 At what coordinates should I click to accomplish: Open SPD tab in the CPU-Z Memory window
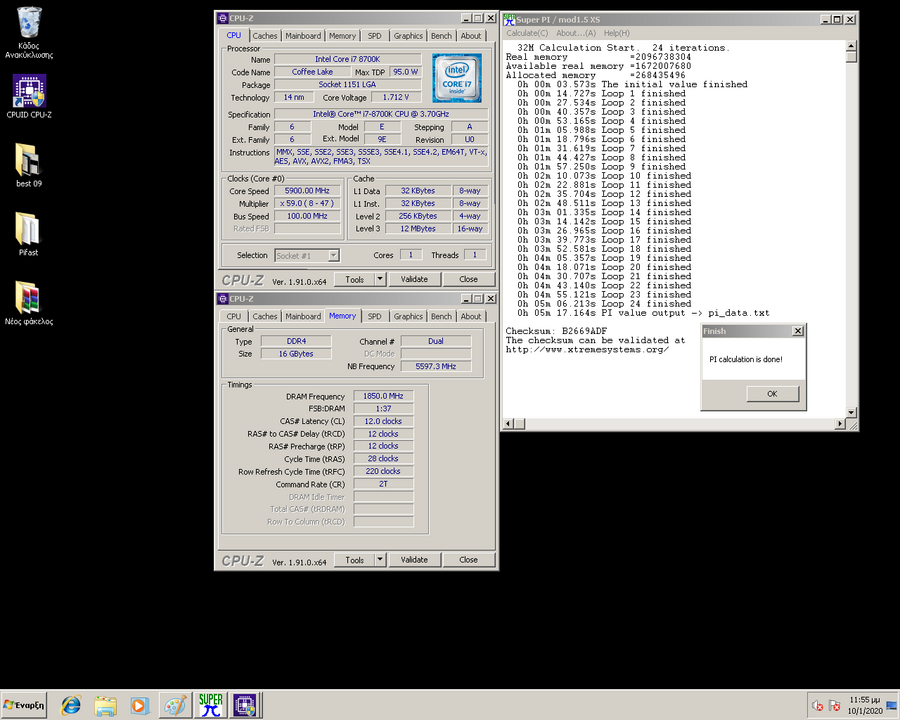click(374, 316)
